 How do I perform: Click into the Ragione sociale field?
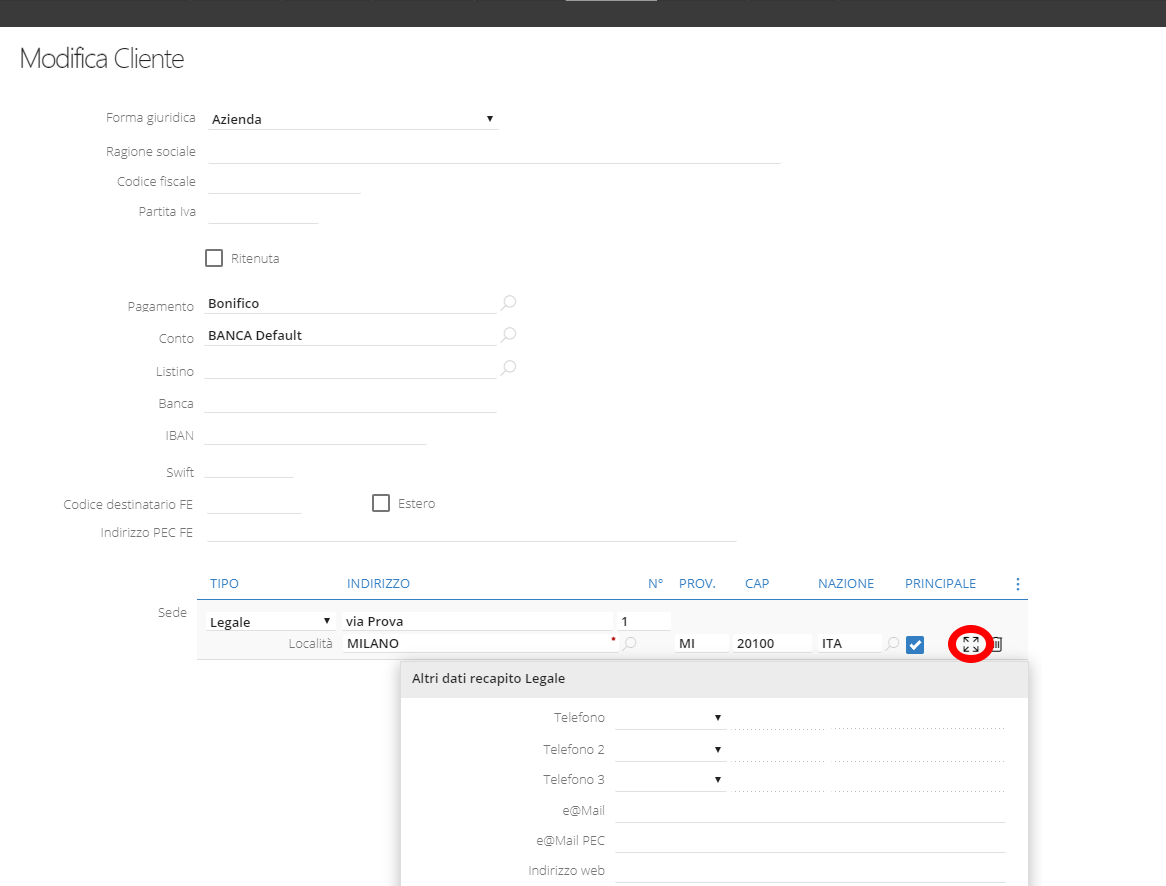[493, 151]
